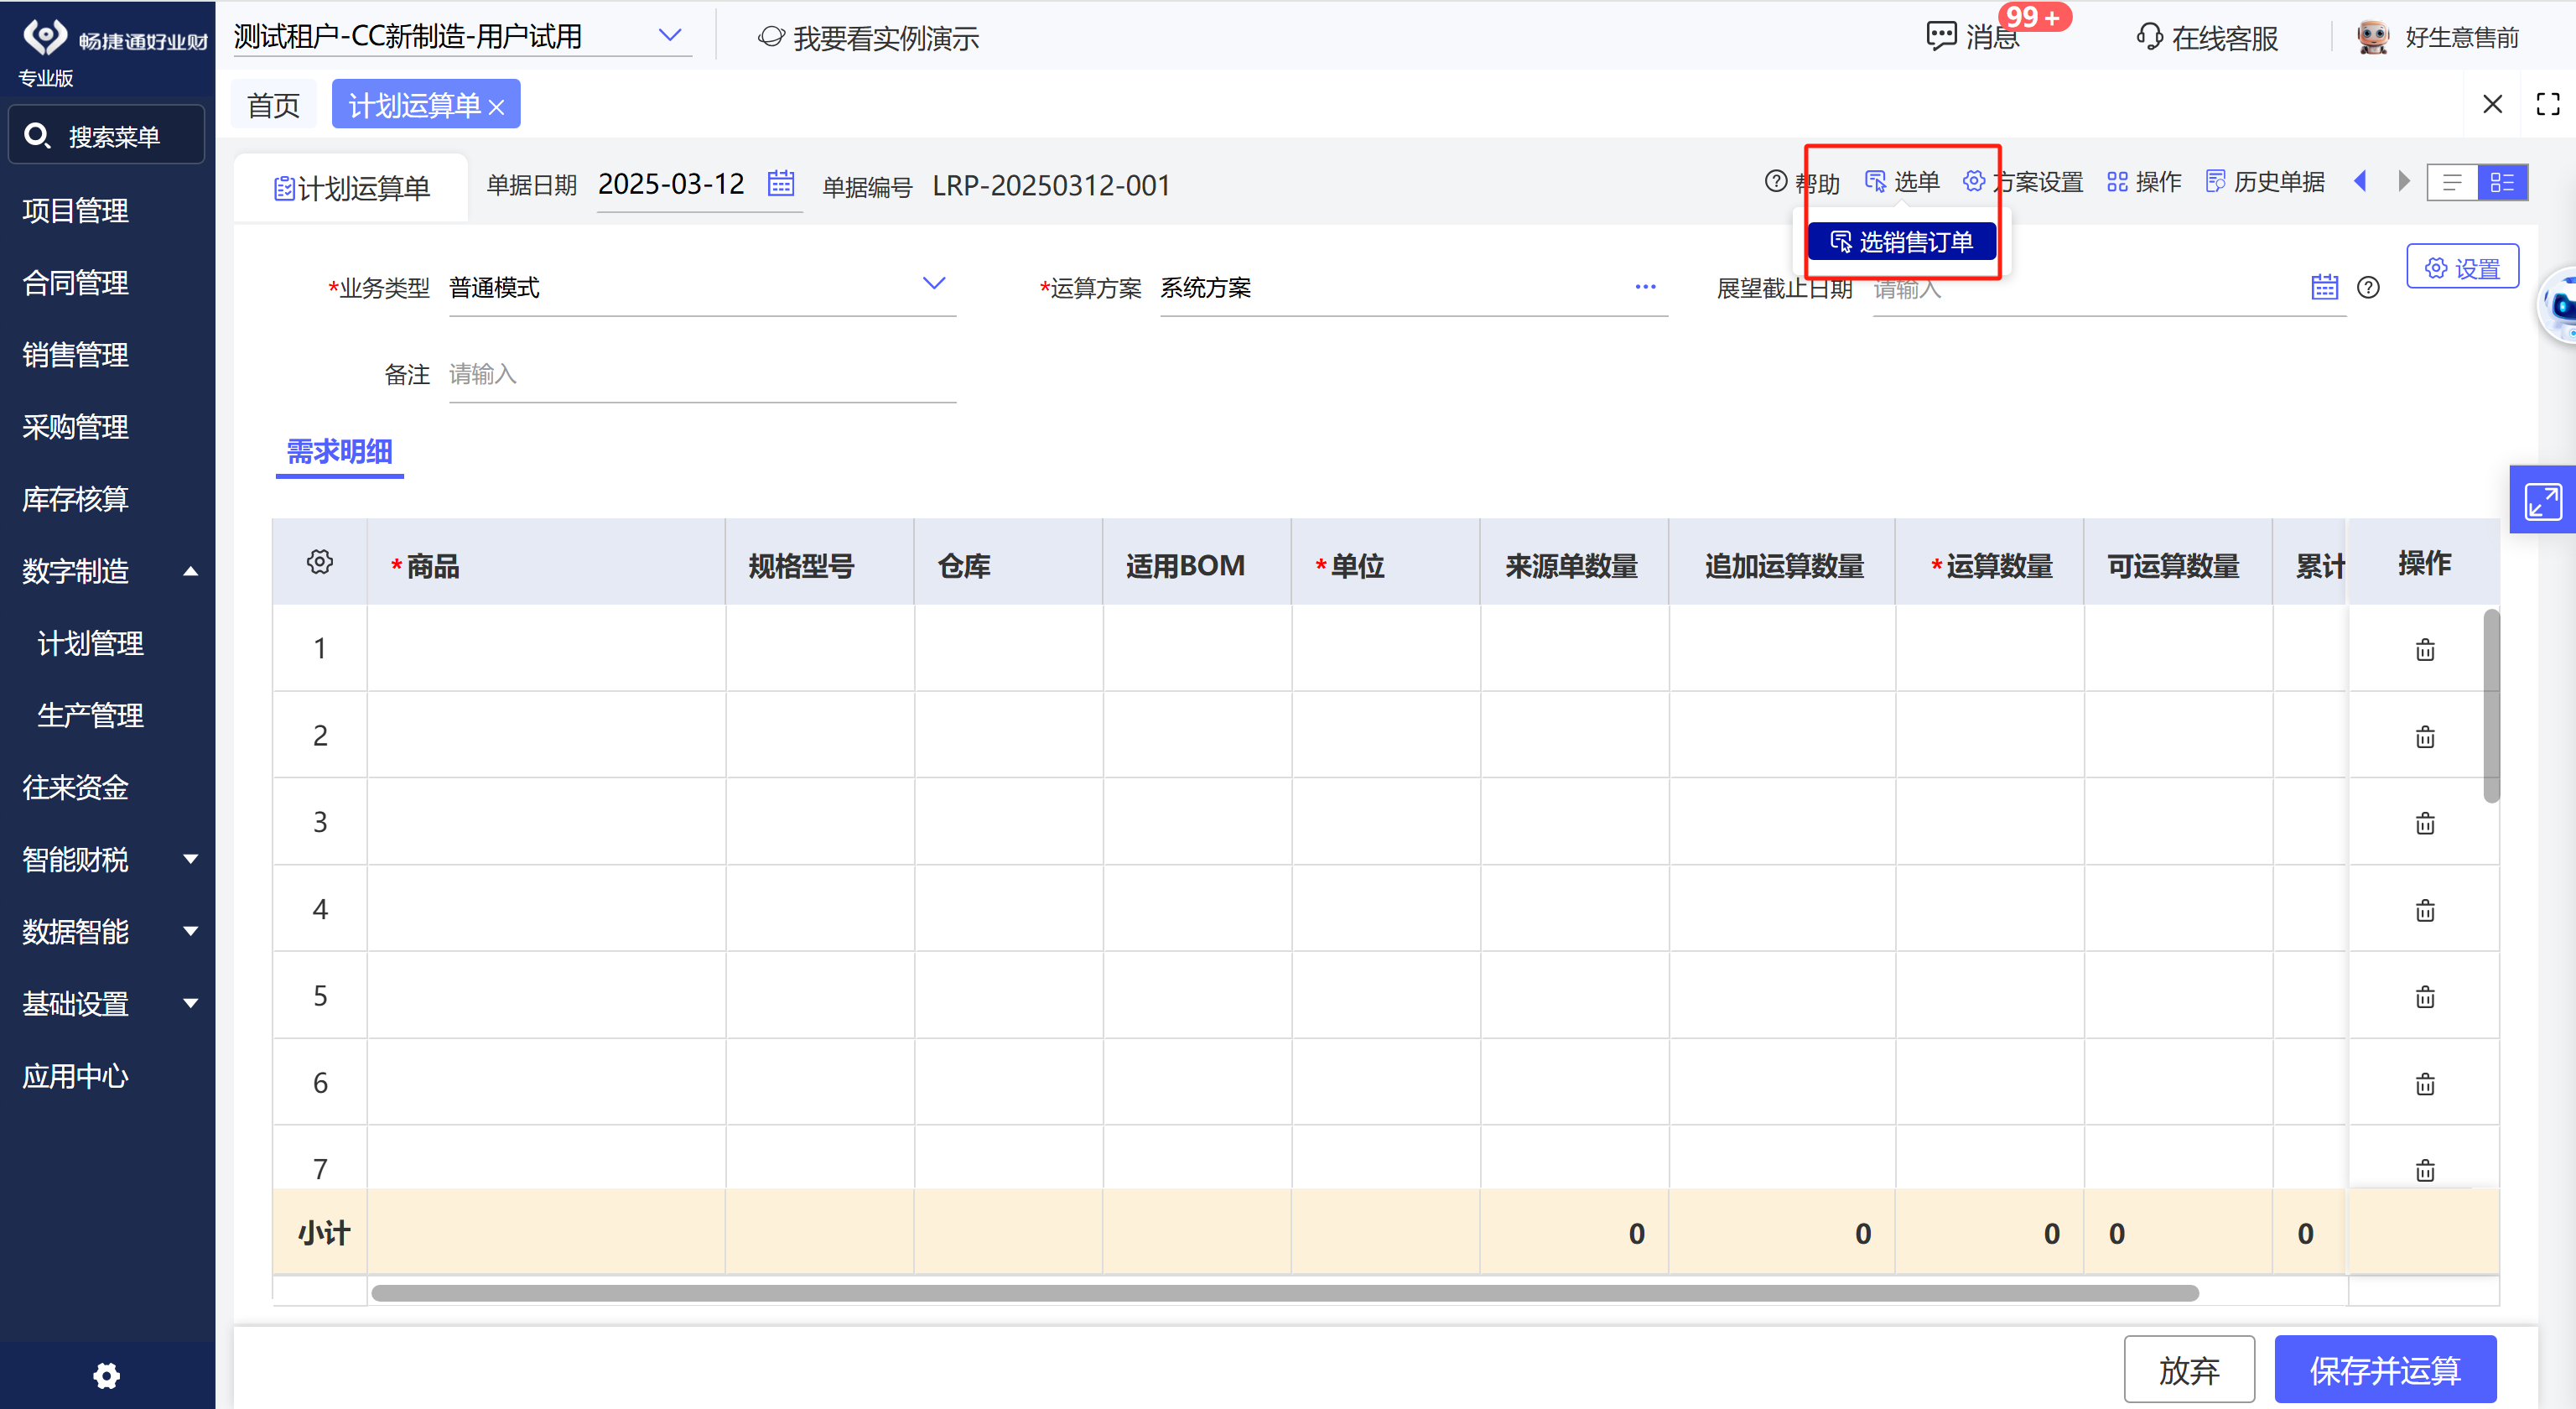Close all tabs with X icon

(2493, 104)
